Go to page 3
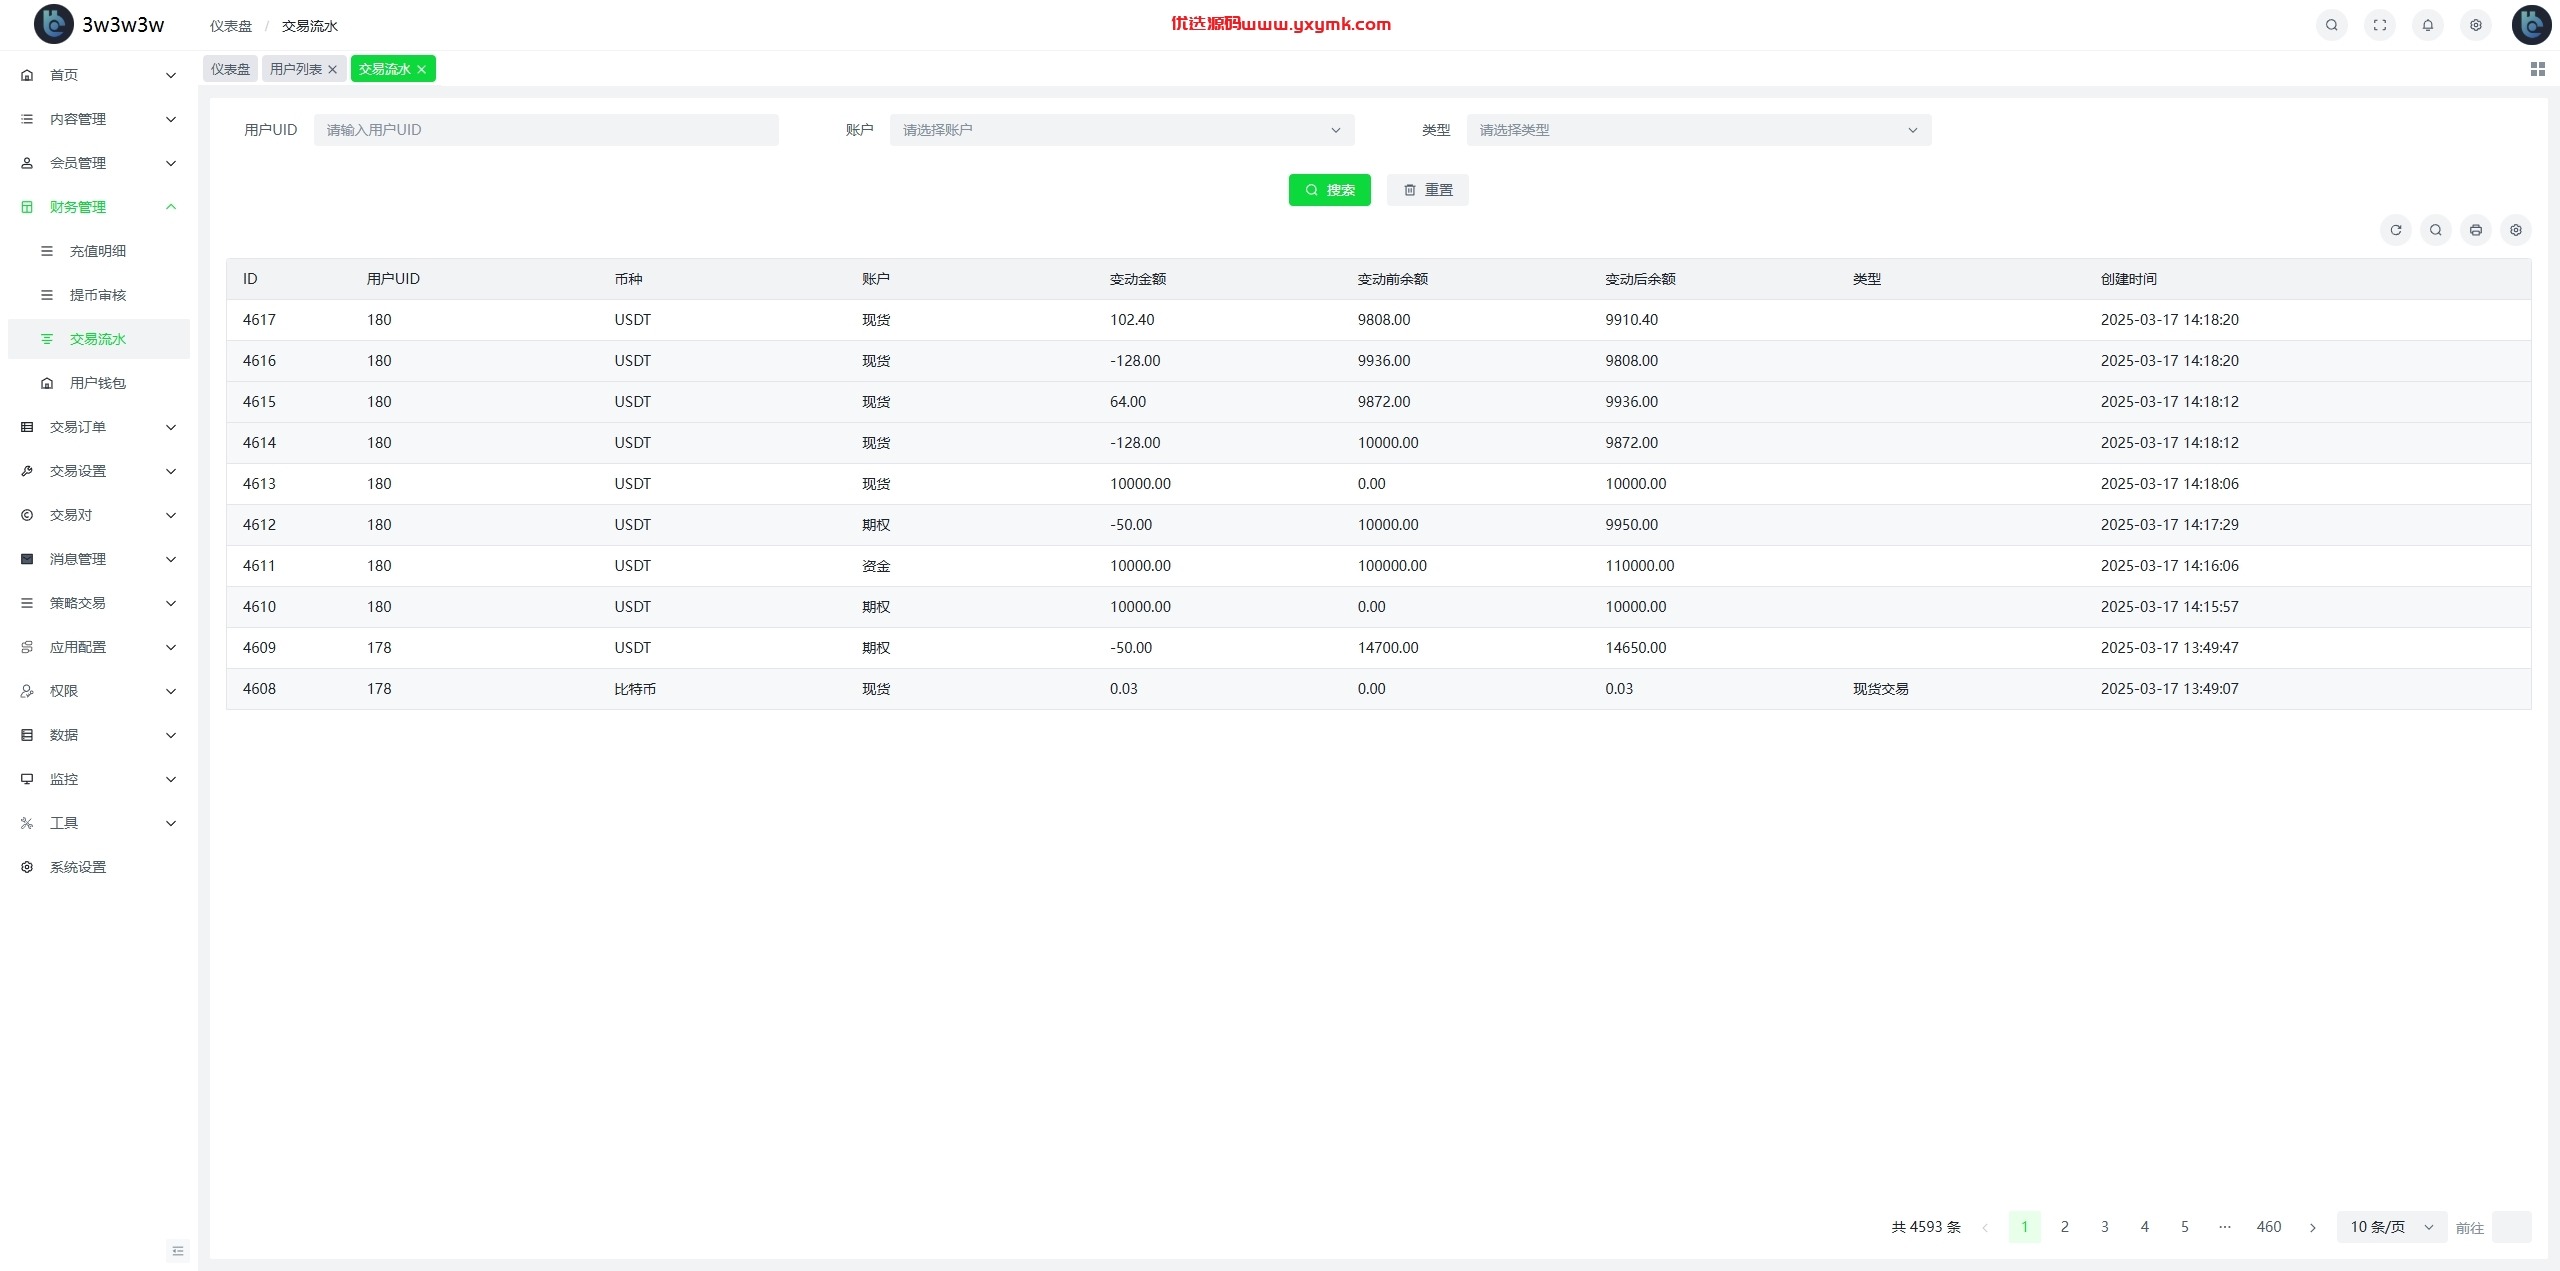This screenshot has width=2560, height=1271. (x=2104, y=1227)
